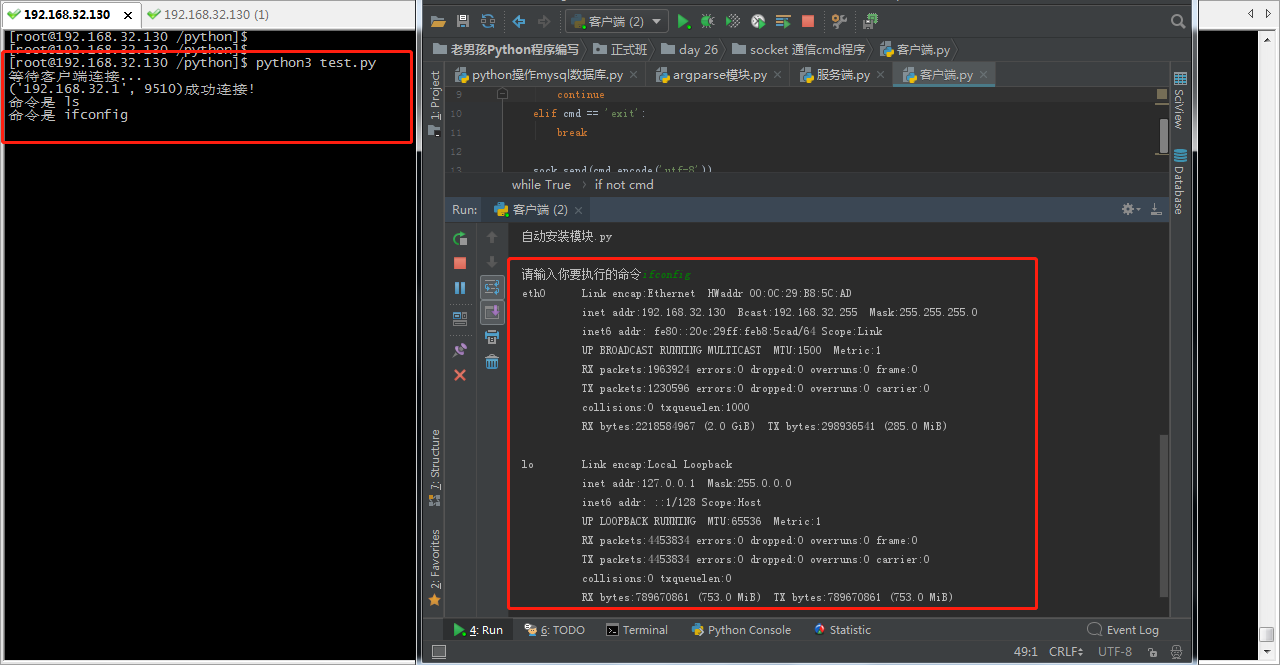
Task: Click 'while True' code breadcrumb
Action: pyautogui.click(x=541, y=185)
